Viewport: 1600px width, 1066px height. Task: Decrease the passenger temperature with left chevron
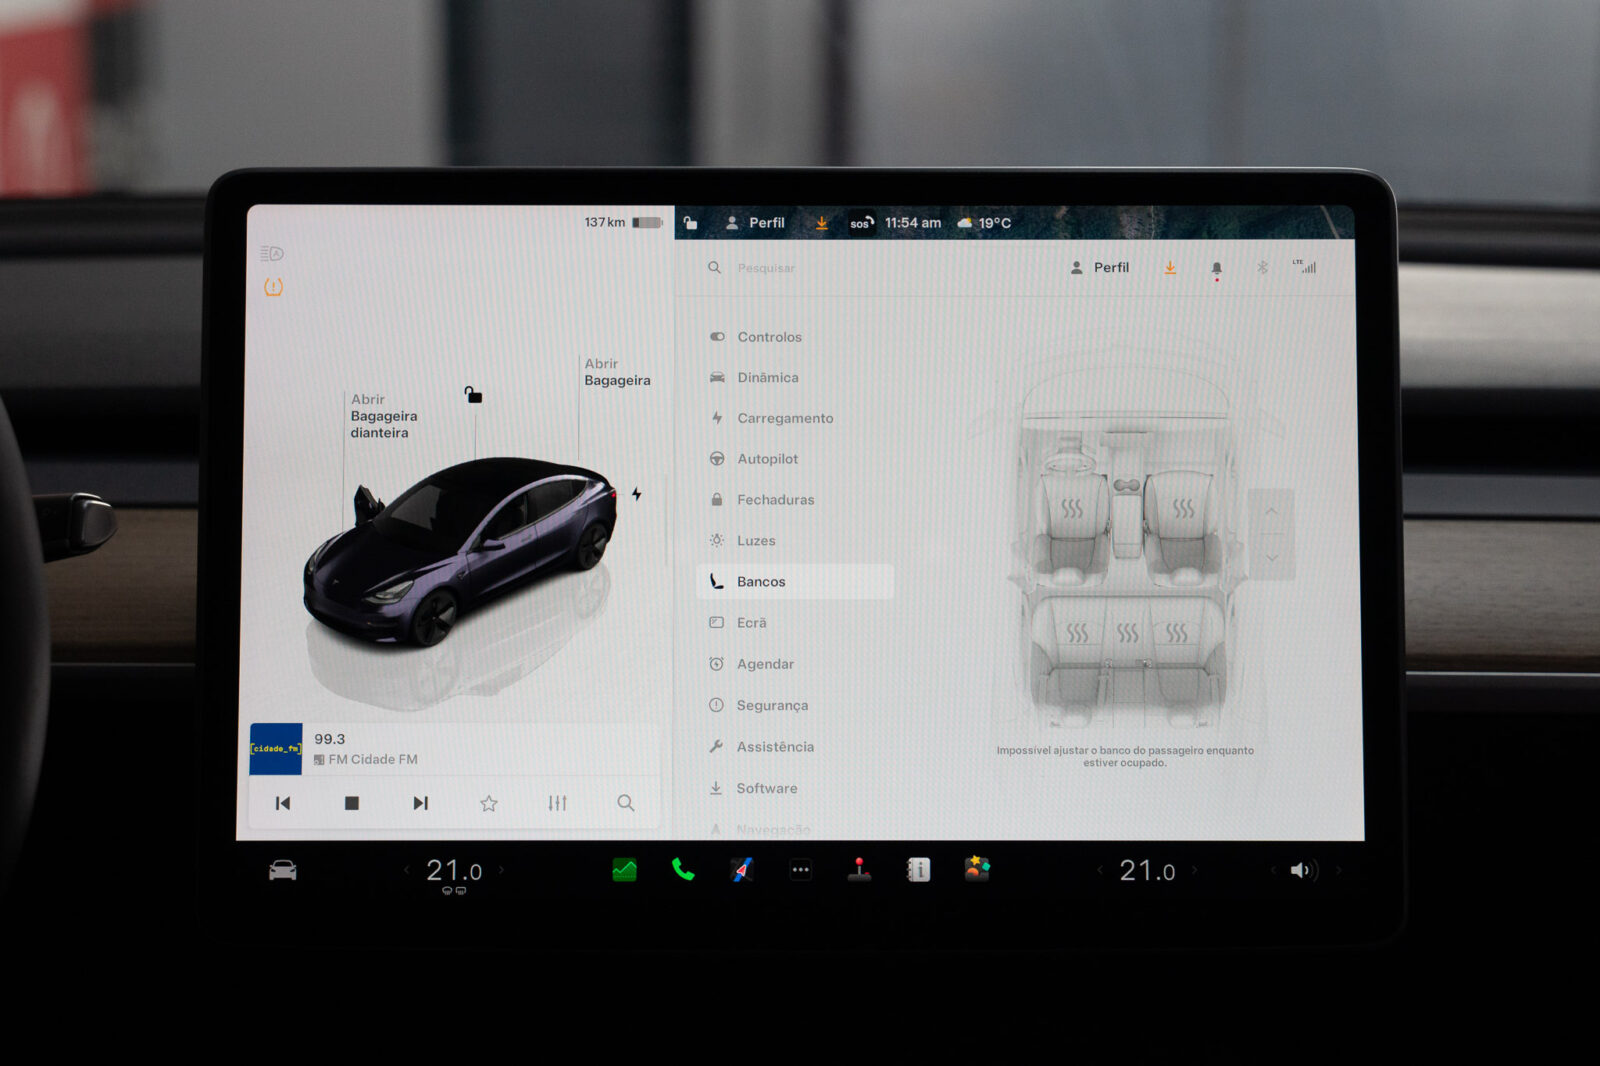click(x=1099, y=870)
